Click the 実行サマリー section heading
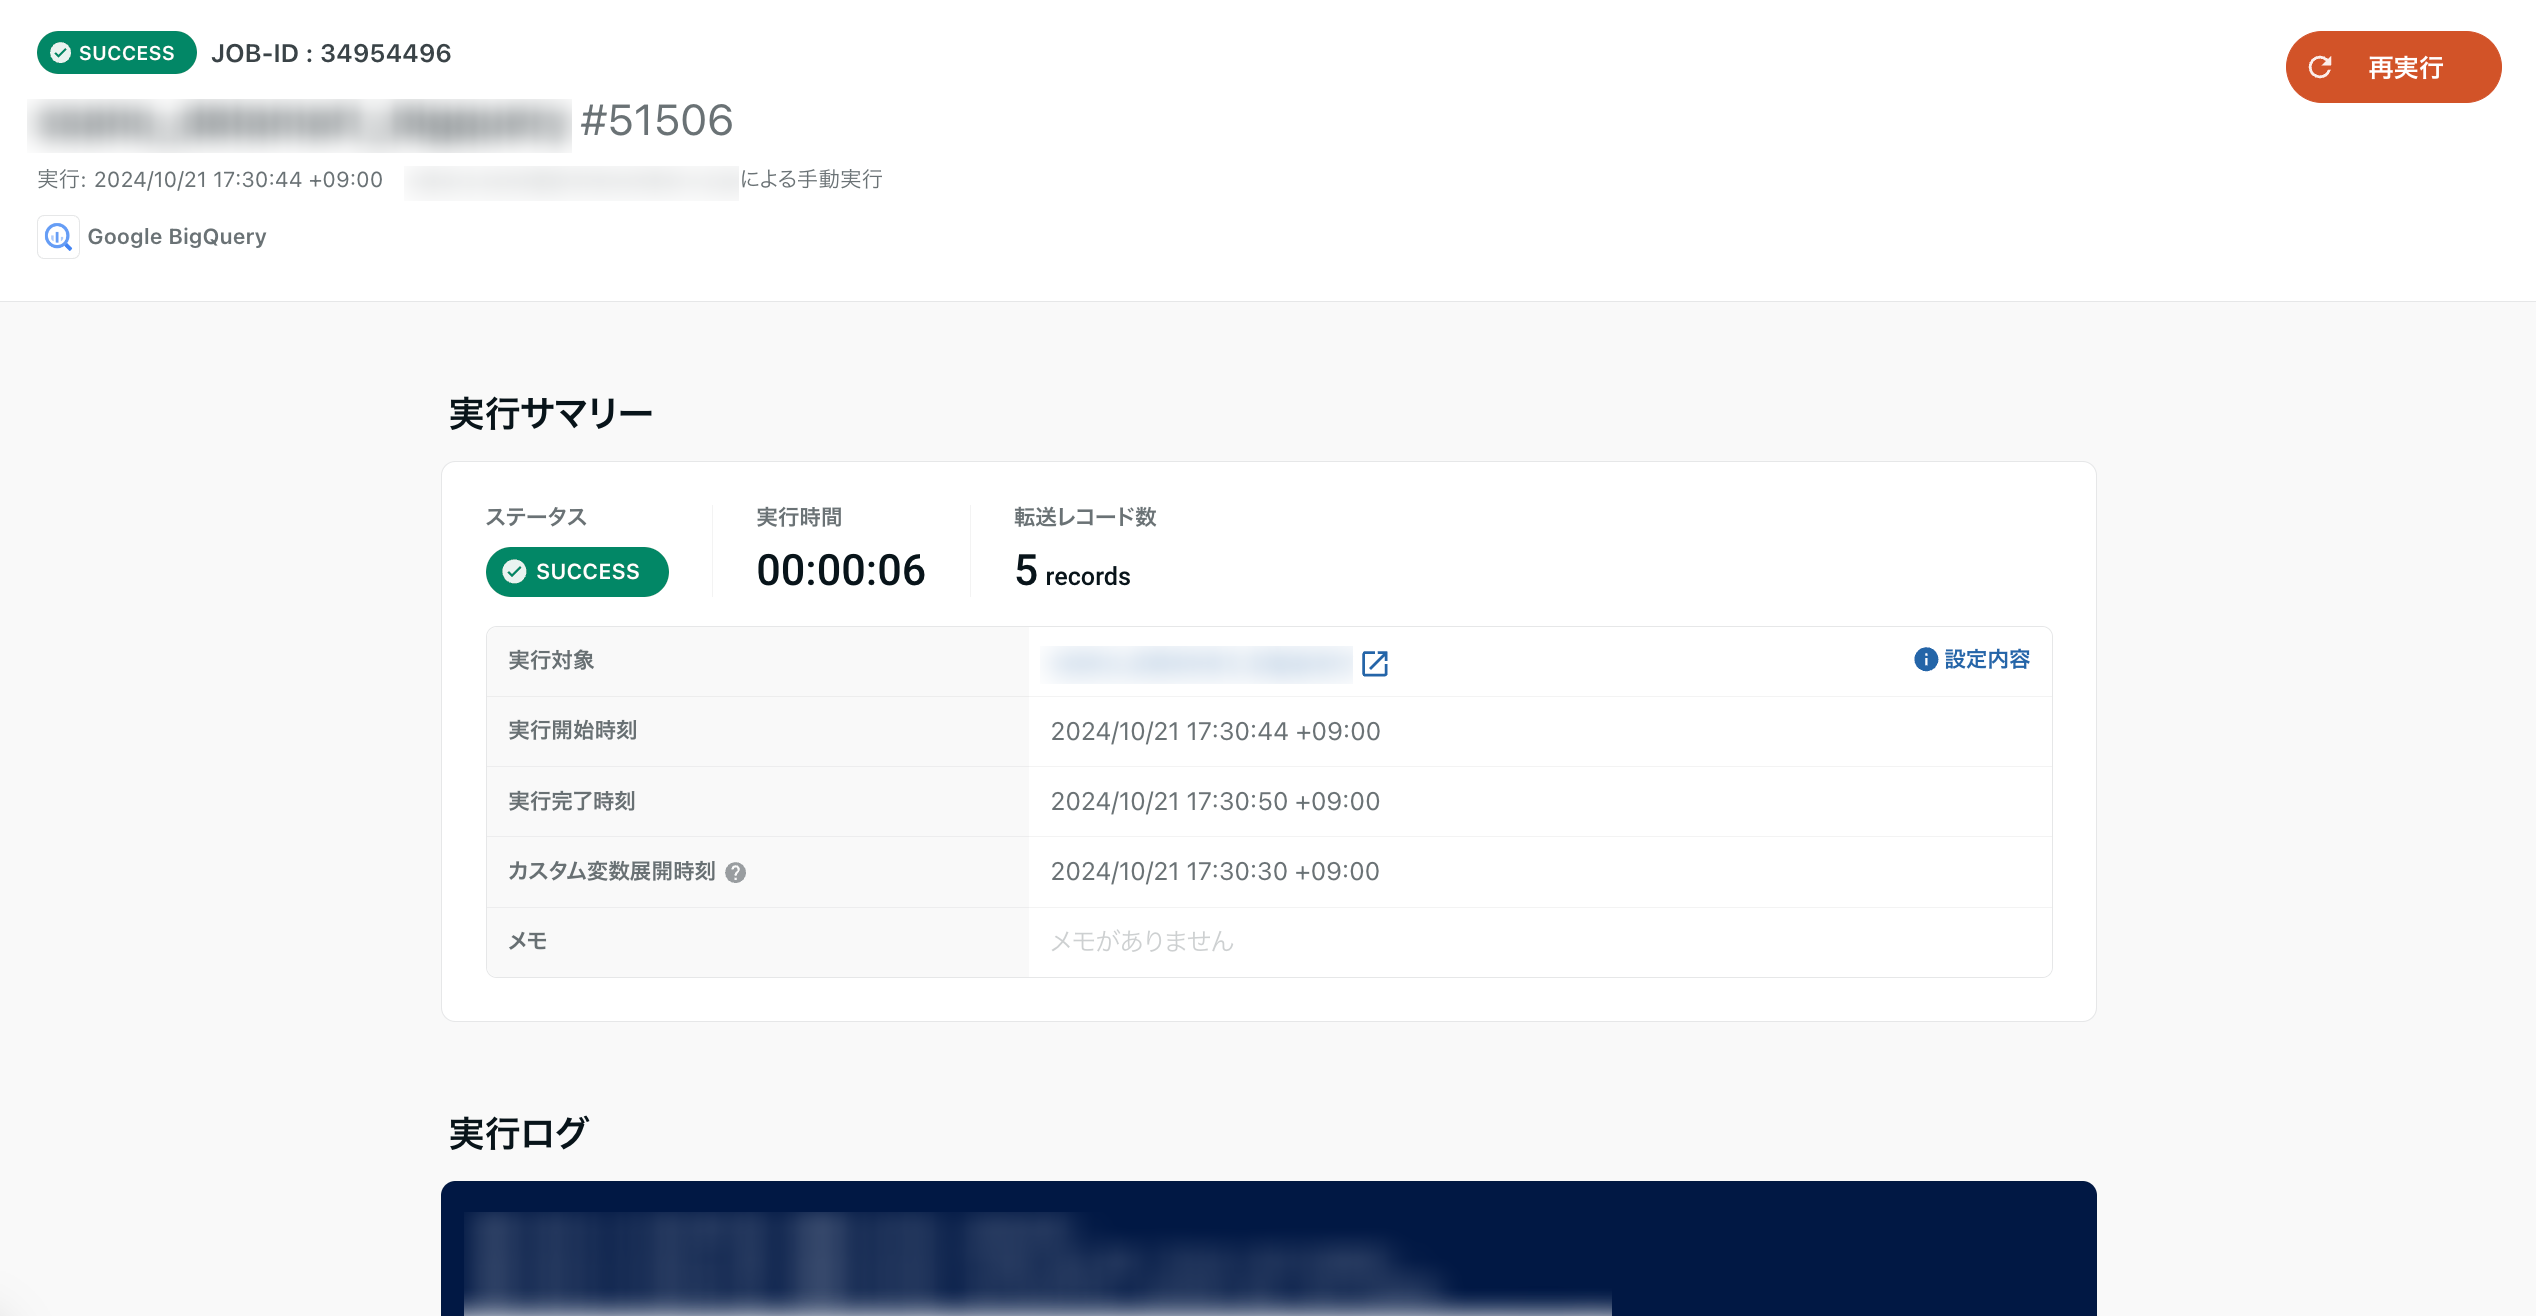 (x=551, y=414)
